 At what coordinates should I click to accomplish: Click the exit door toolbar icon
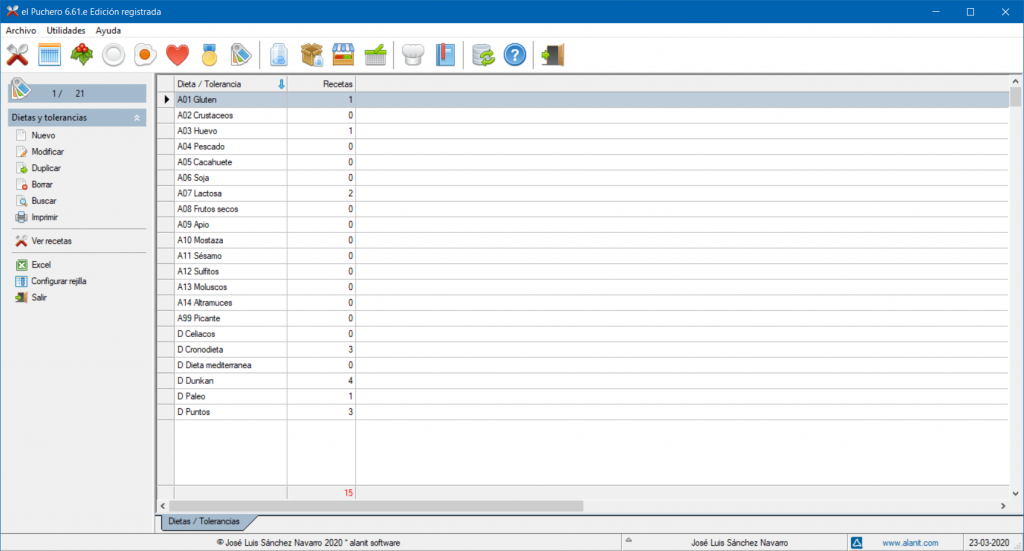(x=551, y=54)
